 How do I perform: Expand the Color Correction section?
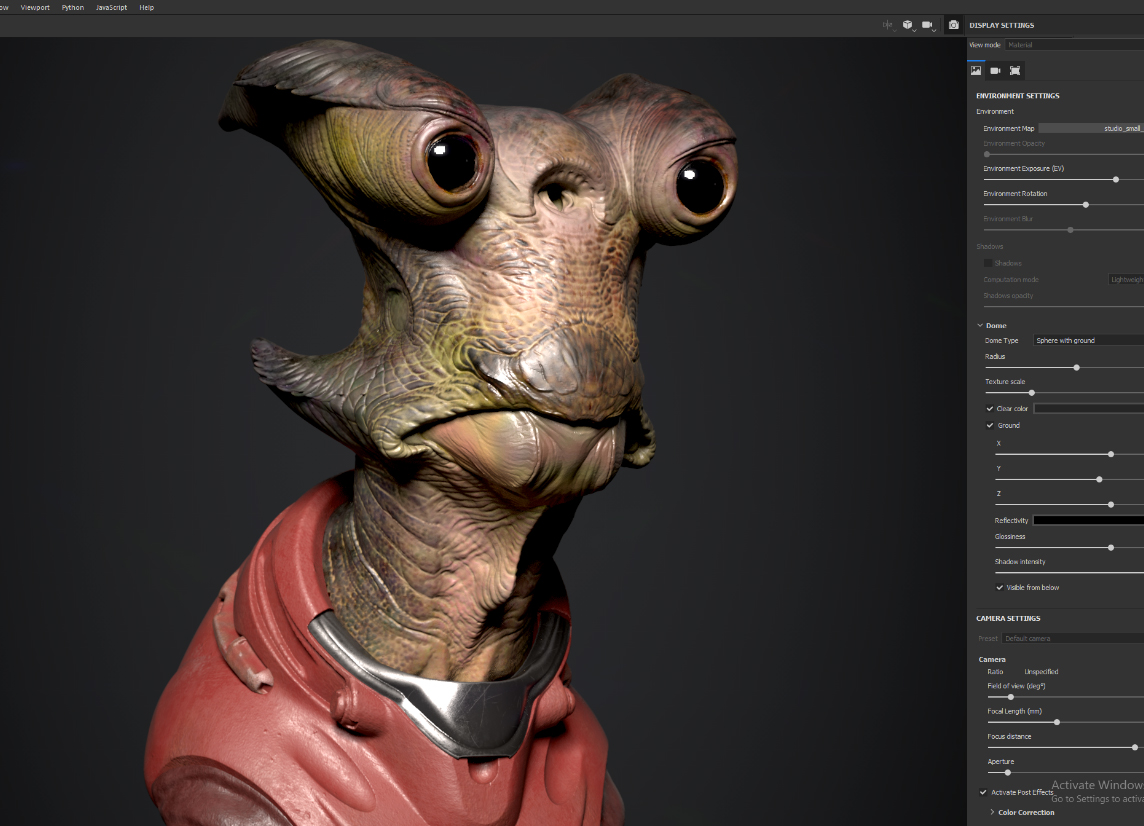[x=992, y=812]
